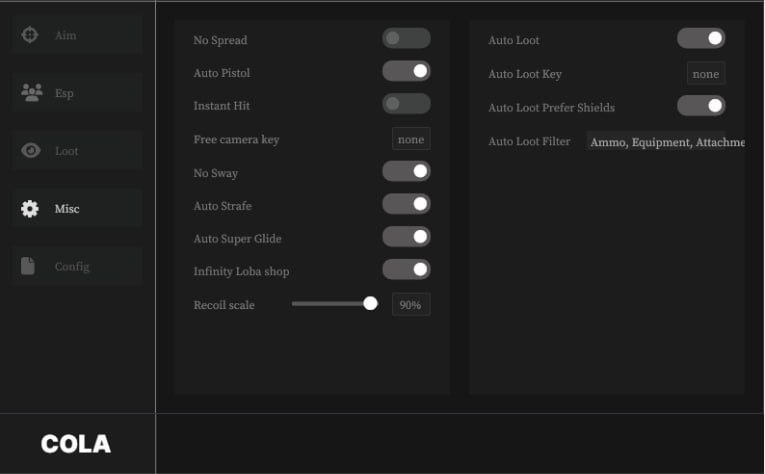
Task: Turn off the Auto Pistol switch
Action: (406, 71)
